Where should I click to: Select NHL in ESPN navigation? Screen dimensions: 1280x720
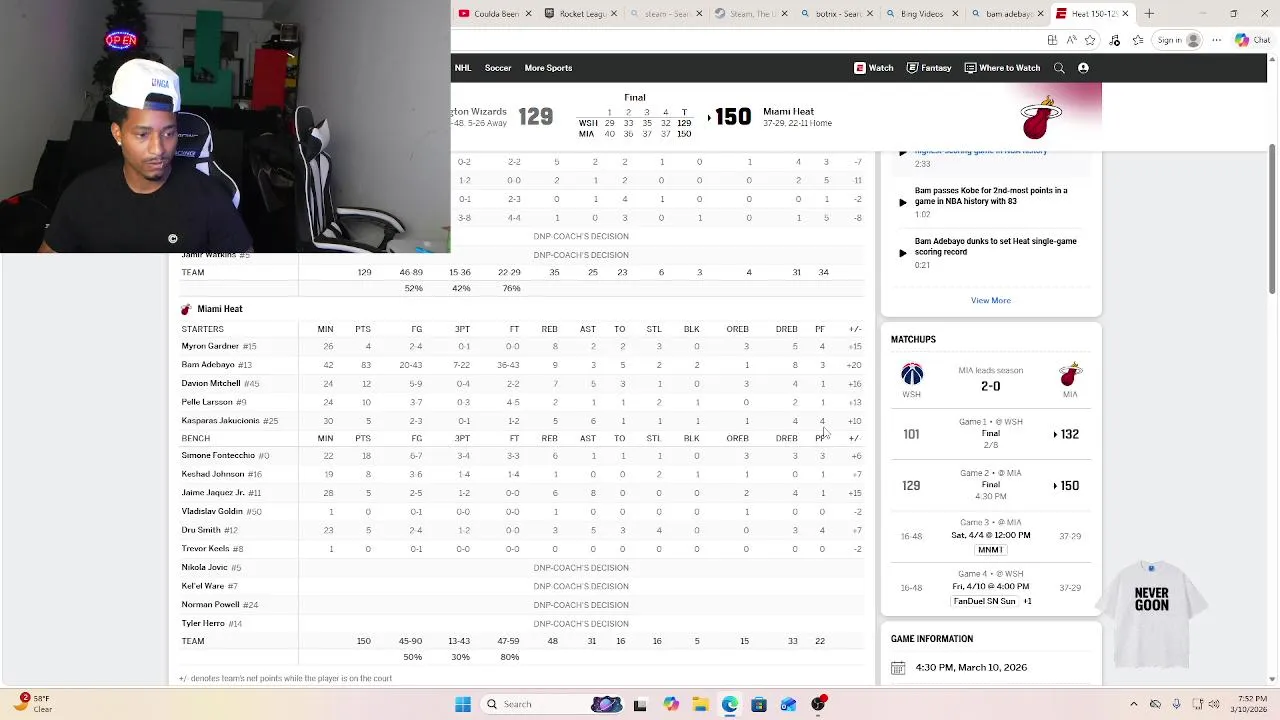463,68
